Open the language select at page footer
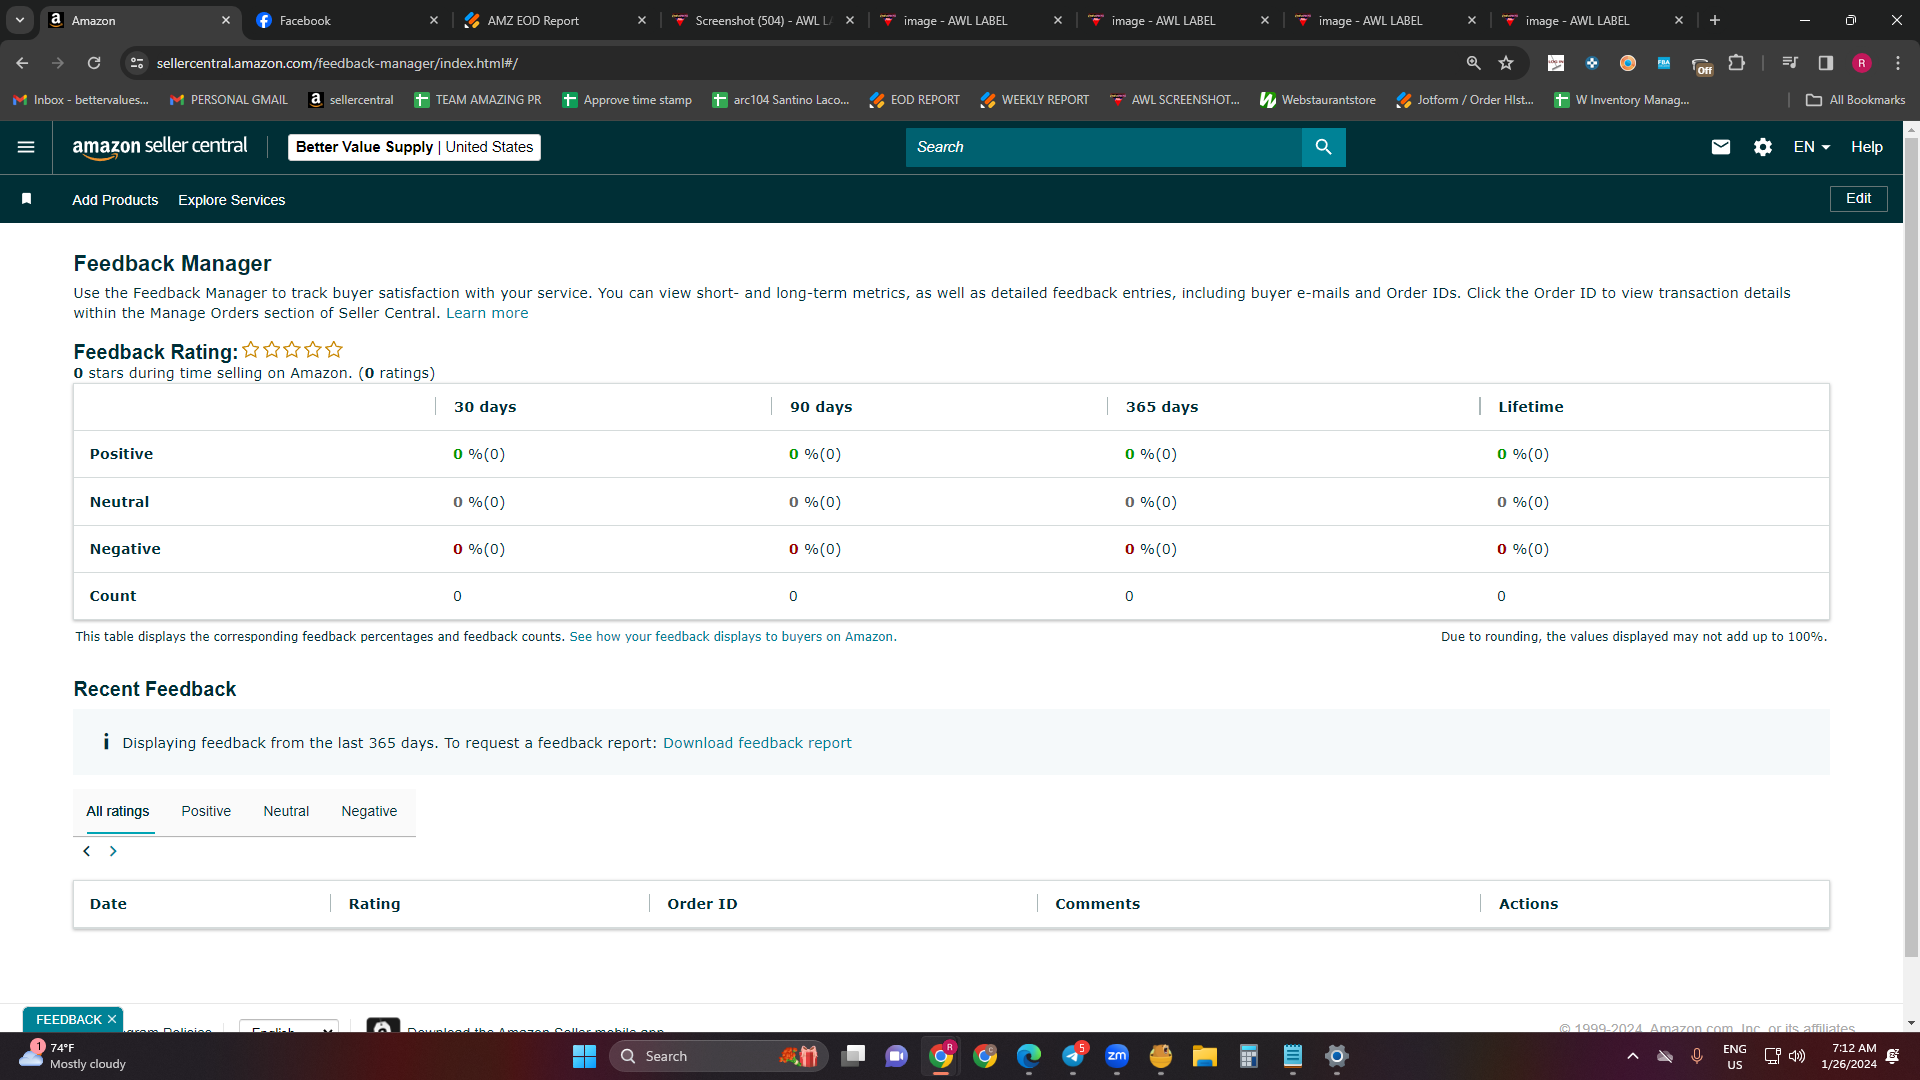This screenshot has width=1920, height=1080. (x=289, y=1026)
